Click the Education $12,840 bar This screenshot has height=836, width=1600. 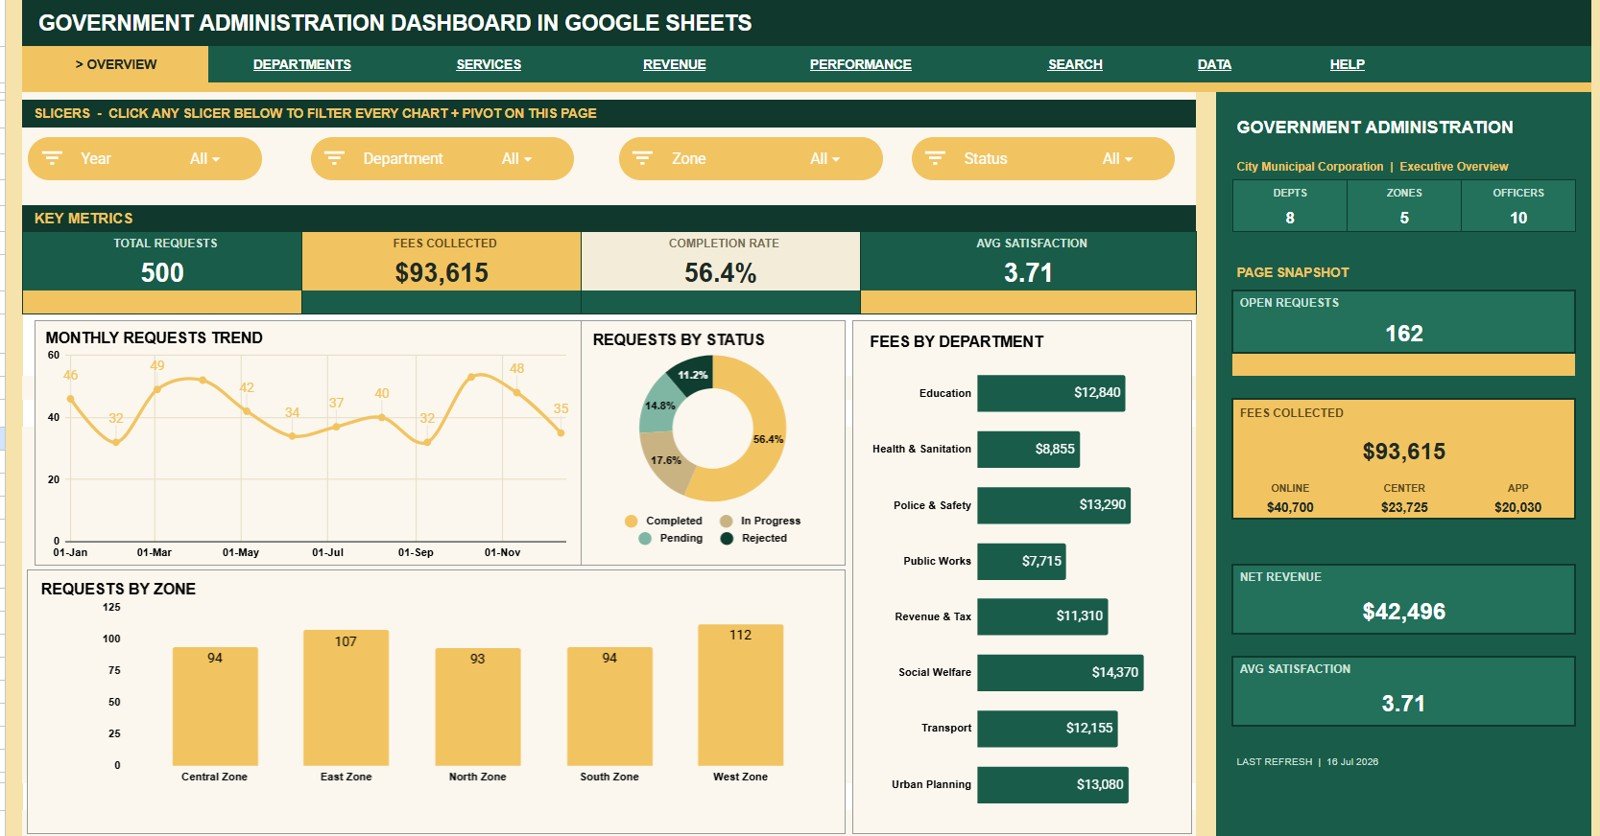pos(1052,393)
